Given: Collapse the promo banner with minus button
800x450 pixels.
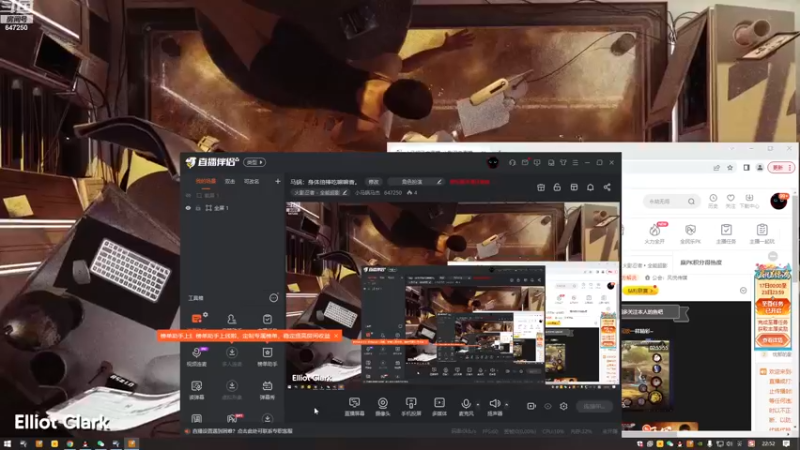Looking at the screenshot, I should coord(773,256).
